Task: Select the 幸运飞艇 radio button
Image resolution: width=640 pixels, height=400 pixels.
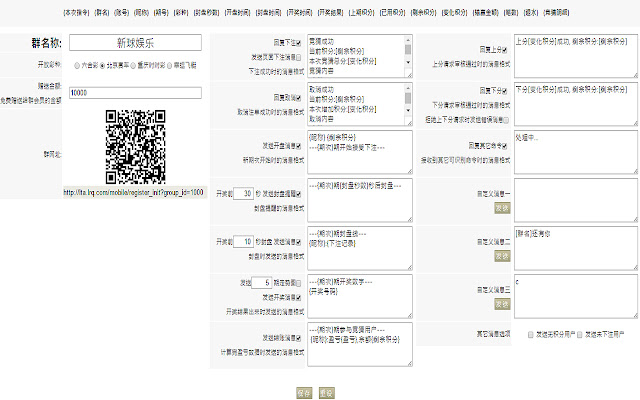Action: [169, 66]
